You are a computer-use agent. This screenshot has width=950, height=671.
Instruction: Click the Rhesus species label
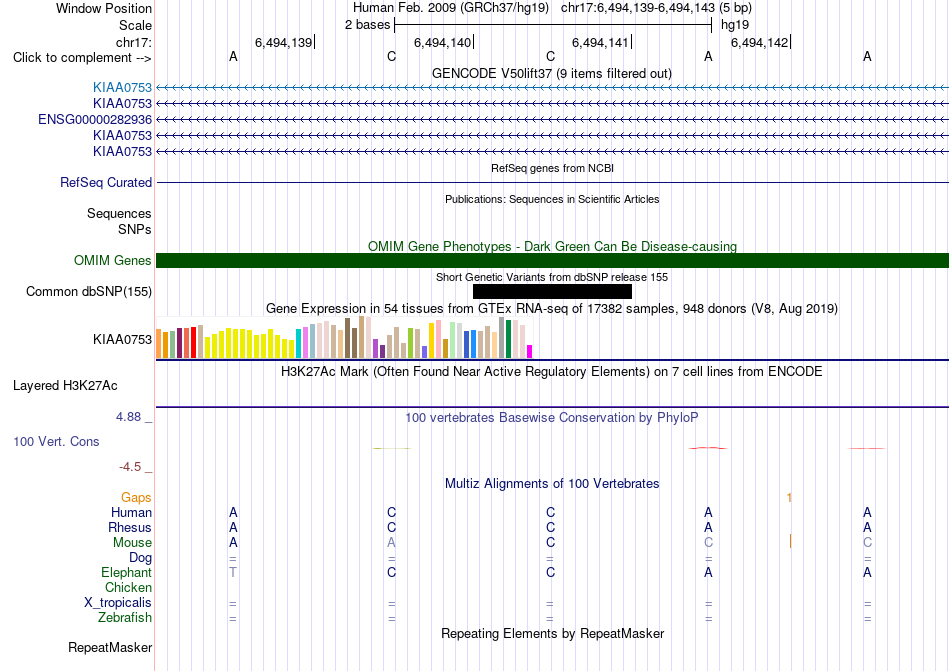click(130, 527)
